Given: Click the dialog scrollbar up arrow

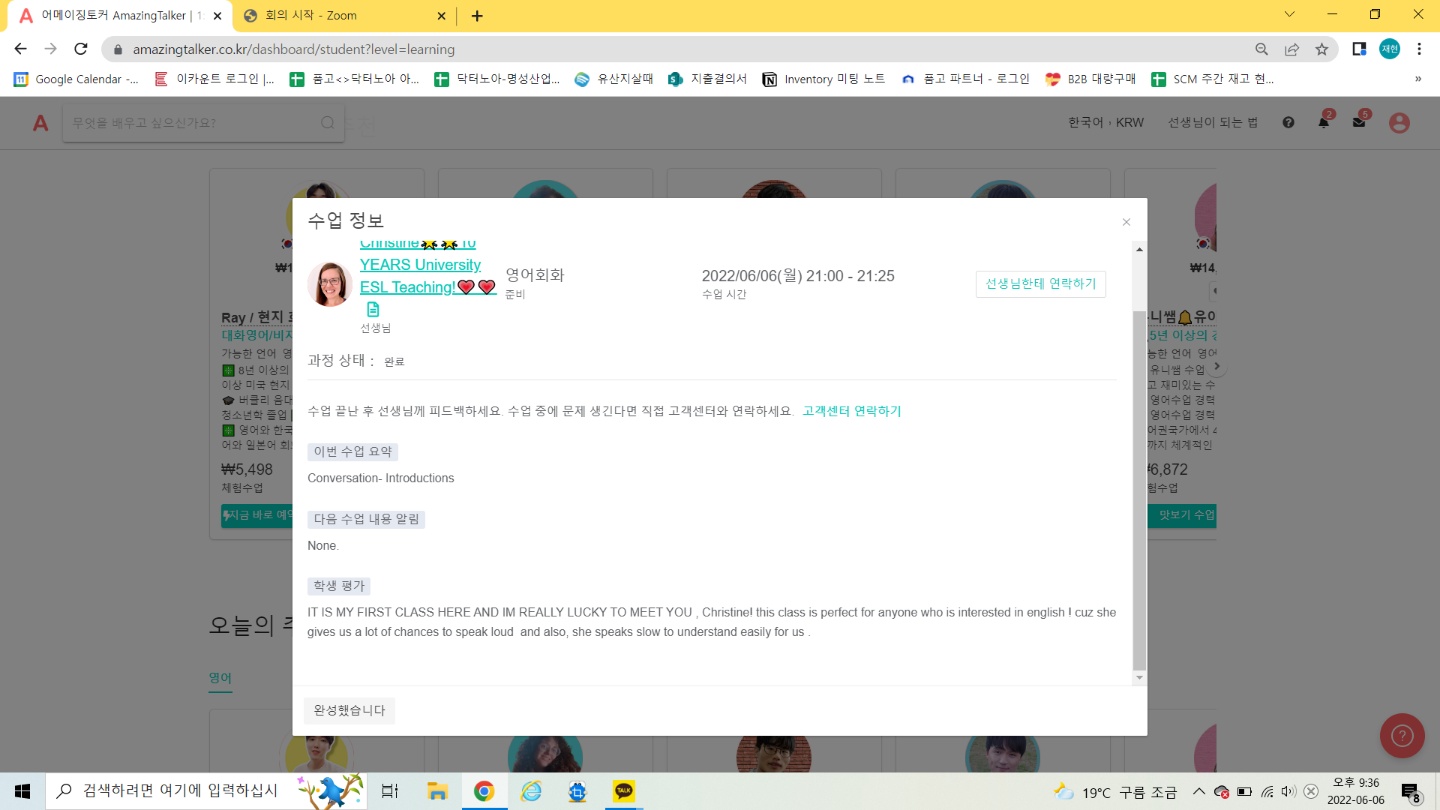Looking at the screenshot, I should coord(1139,249).
